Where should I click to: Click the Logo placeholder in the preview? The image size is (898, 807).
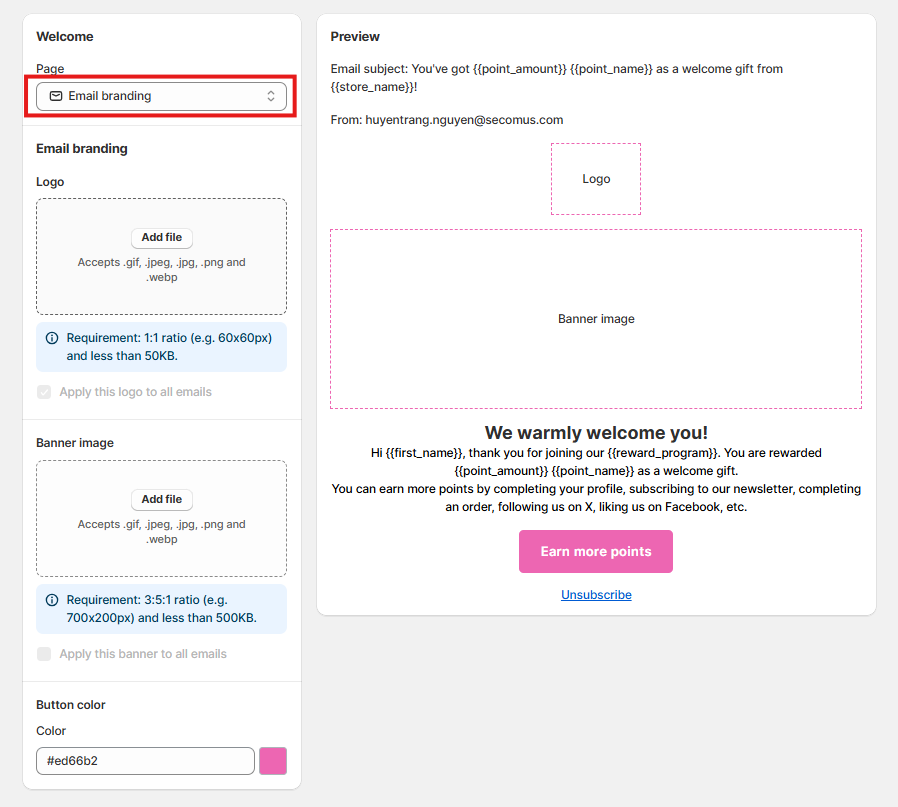(x=595, y=179)
